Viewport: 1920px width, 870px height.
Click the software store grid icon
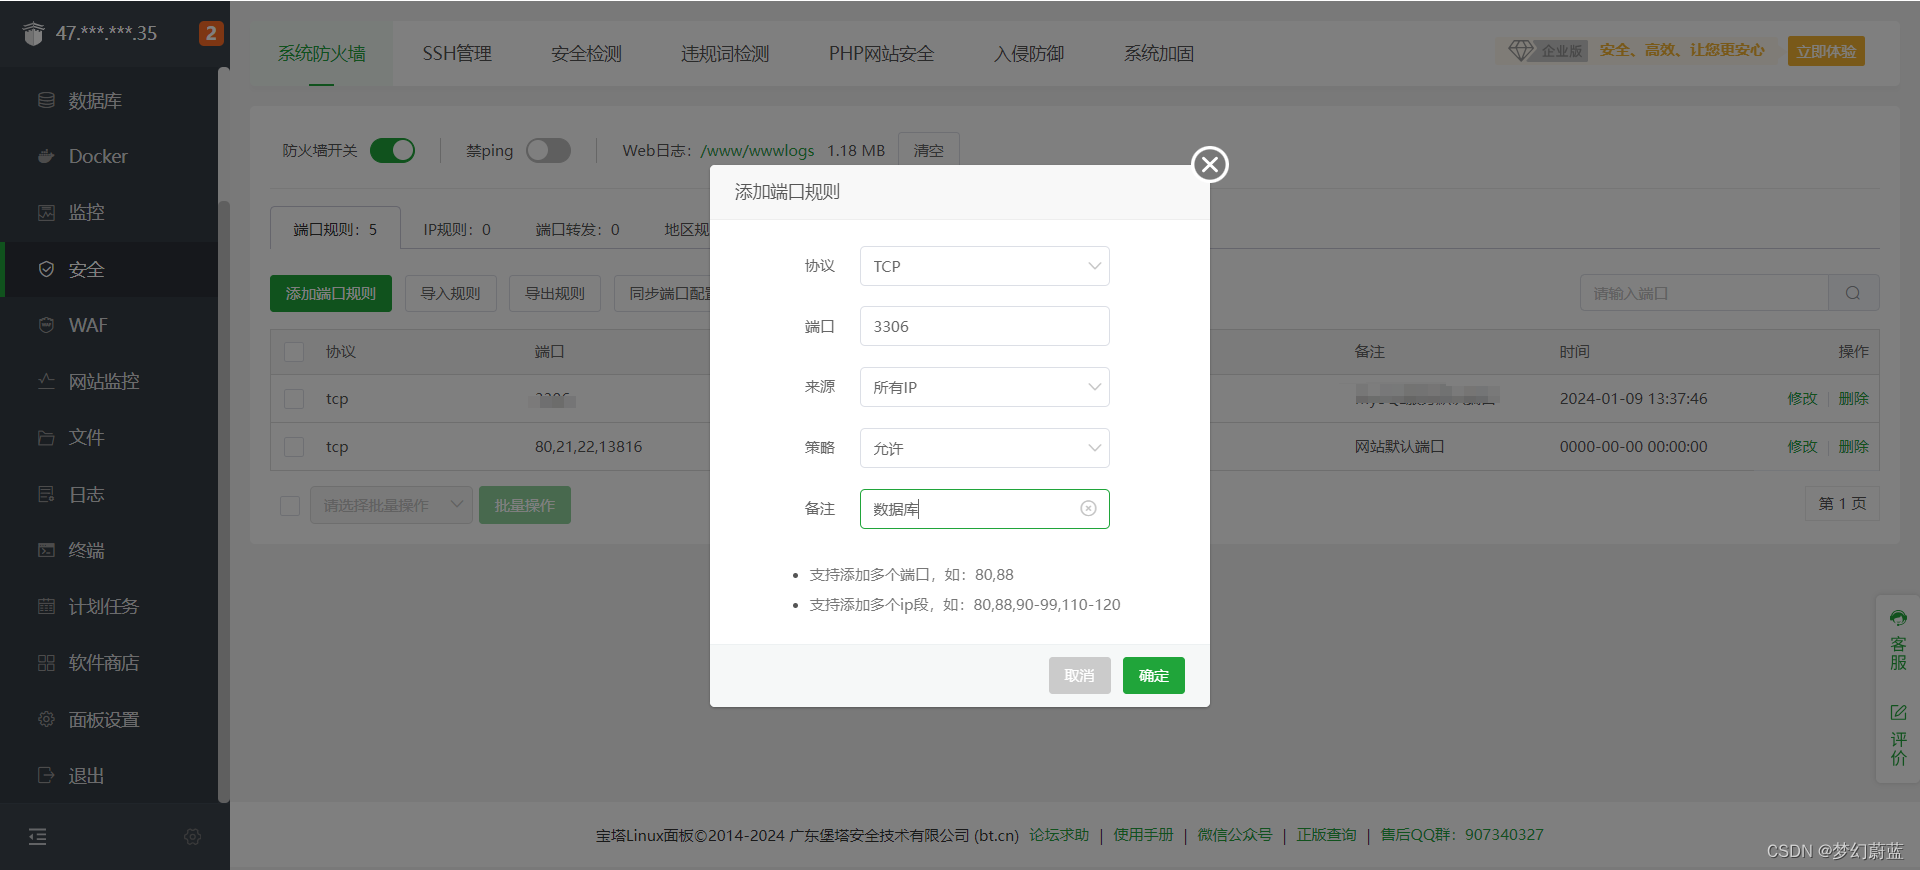click(x=46, y=663)
